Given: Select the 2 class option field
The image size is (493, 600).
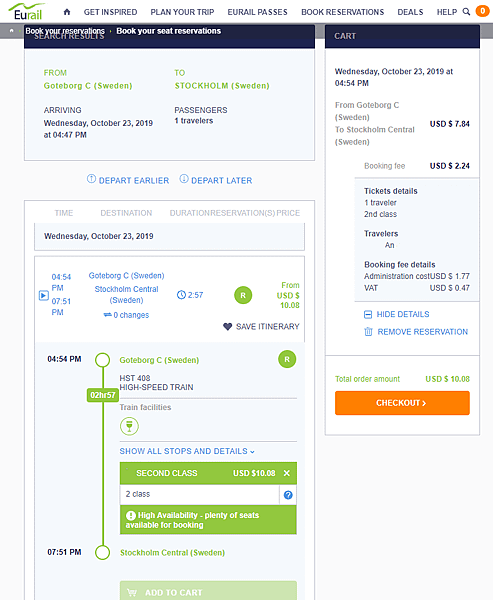Looking at the screenshot, I should coord(199,494).
